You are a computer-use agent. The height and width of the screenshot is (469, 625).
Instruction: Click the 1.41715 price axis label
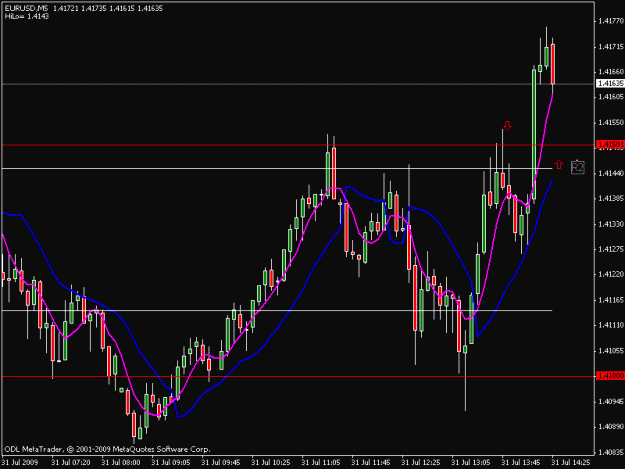[x=611, y=47]
